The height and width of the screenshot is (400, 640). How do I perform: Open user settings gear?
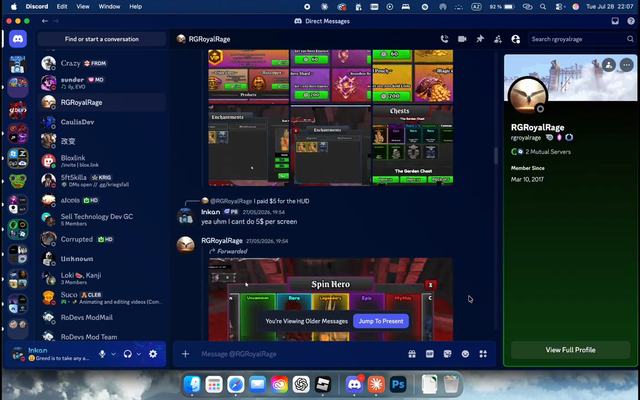click(x=153, y=354)
